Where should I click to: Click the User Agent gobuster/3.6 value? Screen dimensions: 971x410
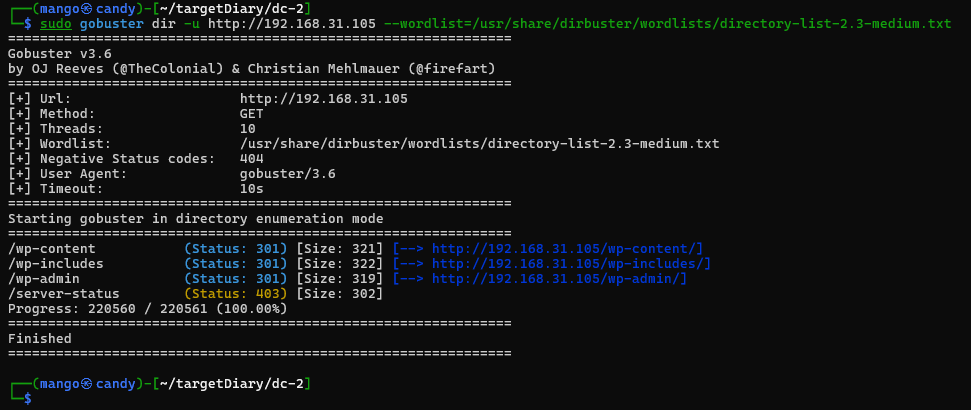[288, 174]
